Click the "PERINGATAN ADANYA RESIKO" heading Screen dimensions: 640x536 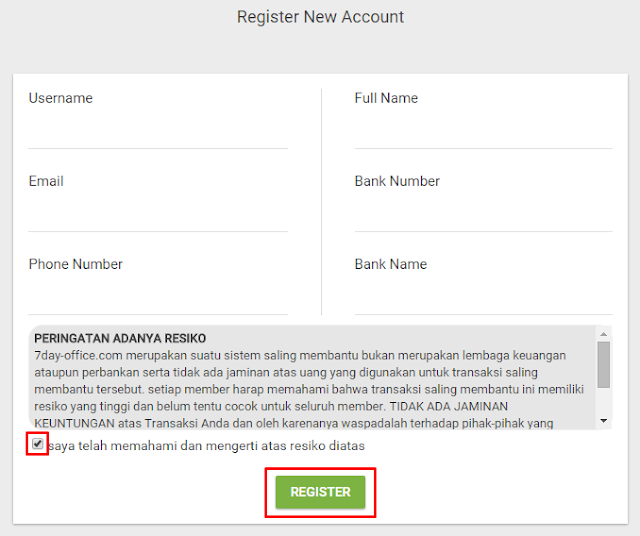(120, 339)
